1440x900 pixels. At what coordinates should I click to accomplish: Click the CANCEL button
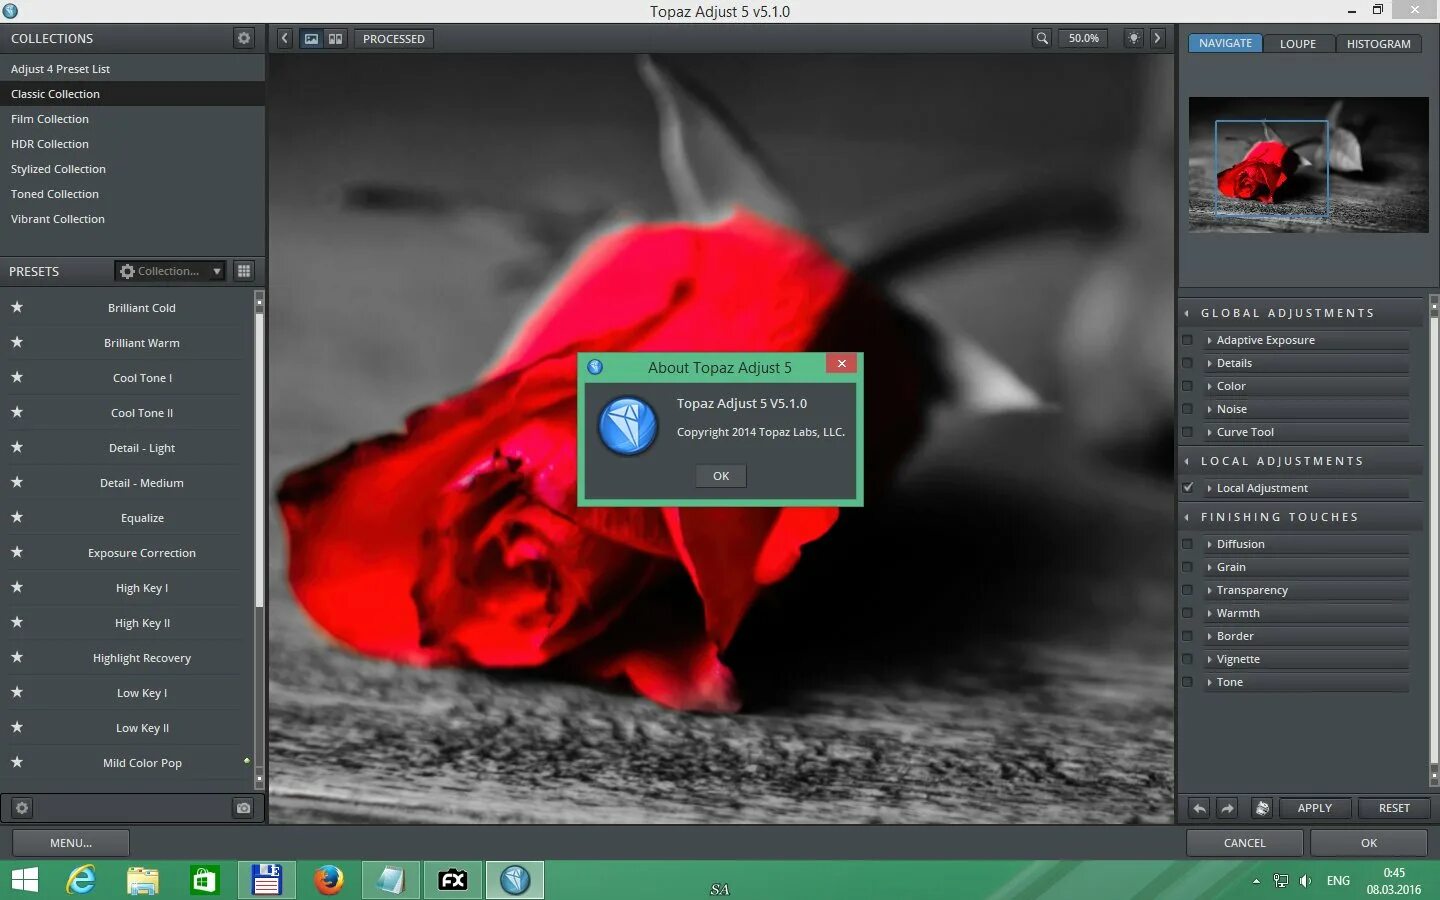pyautogui.click(x=1244, y=843)
